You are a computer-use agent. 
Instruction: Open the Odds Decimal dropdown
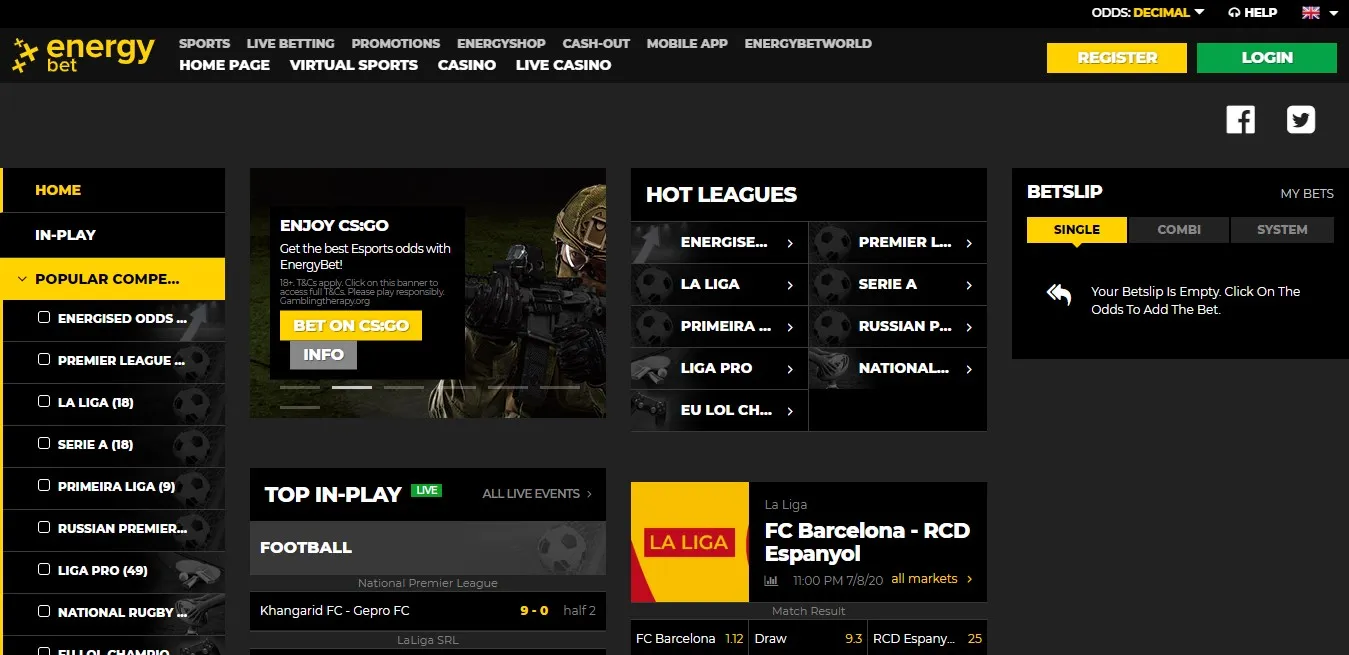click(1148, 13)
